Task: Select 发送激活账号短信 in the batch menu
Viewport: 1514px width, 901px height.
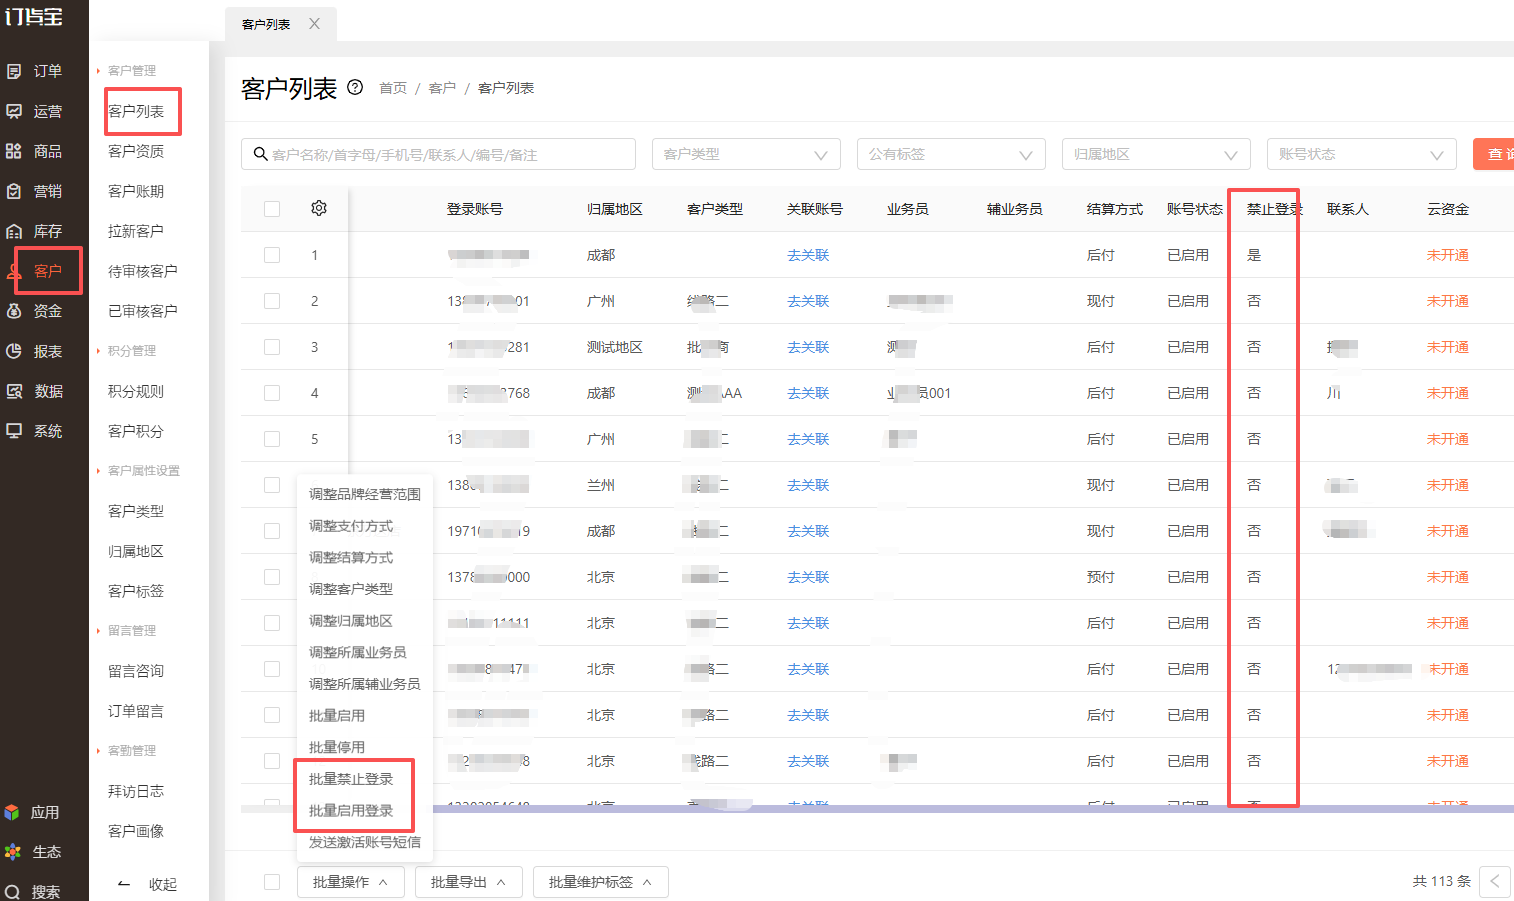Action: tap(365, 842)
